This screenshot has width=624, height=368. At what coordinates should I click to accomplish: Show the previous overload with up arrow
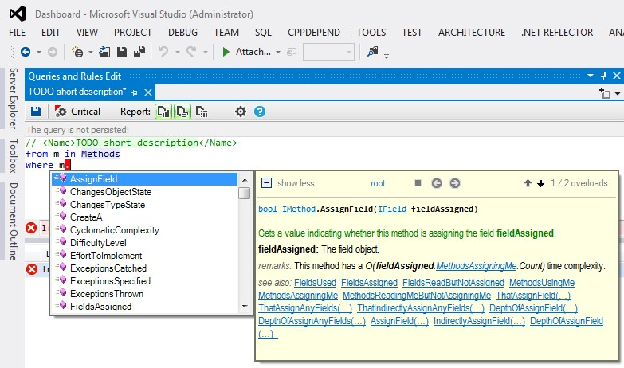coord(528,183)
